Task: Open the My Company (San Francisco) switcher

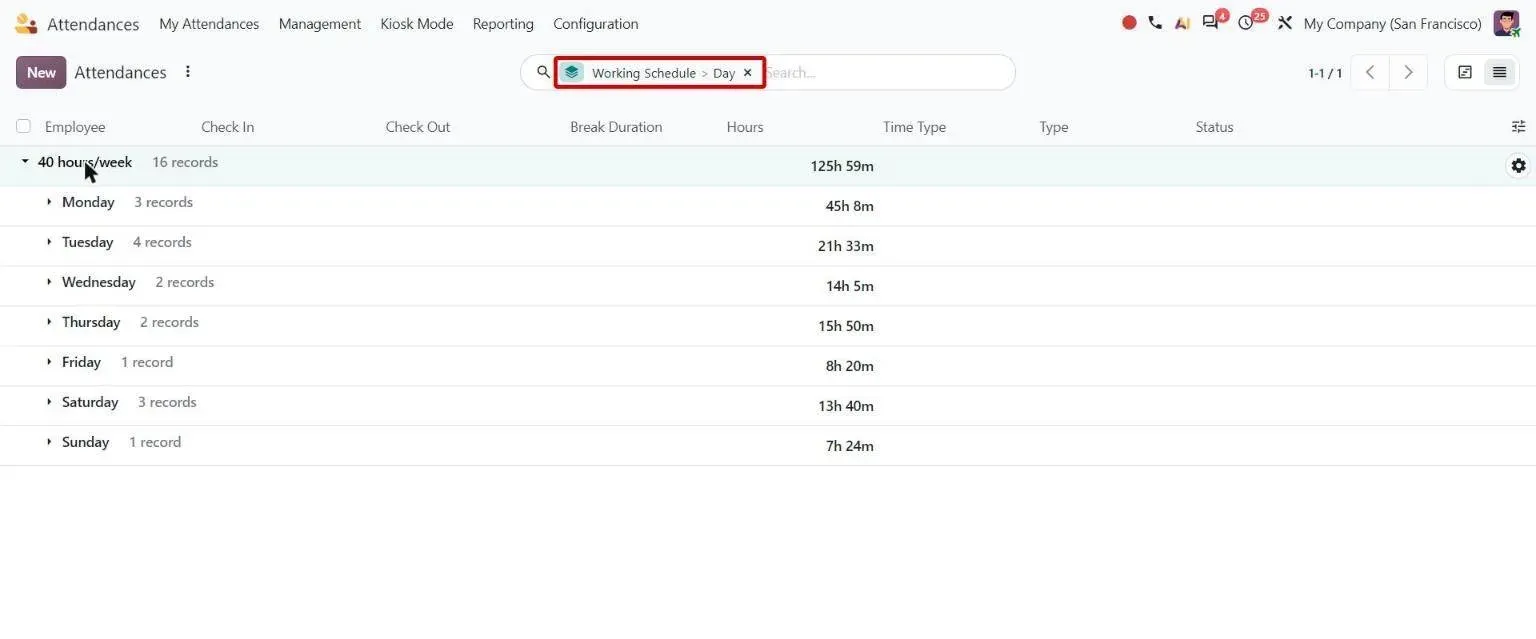Action: coord(1393,24)
